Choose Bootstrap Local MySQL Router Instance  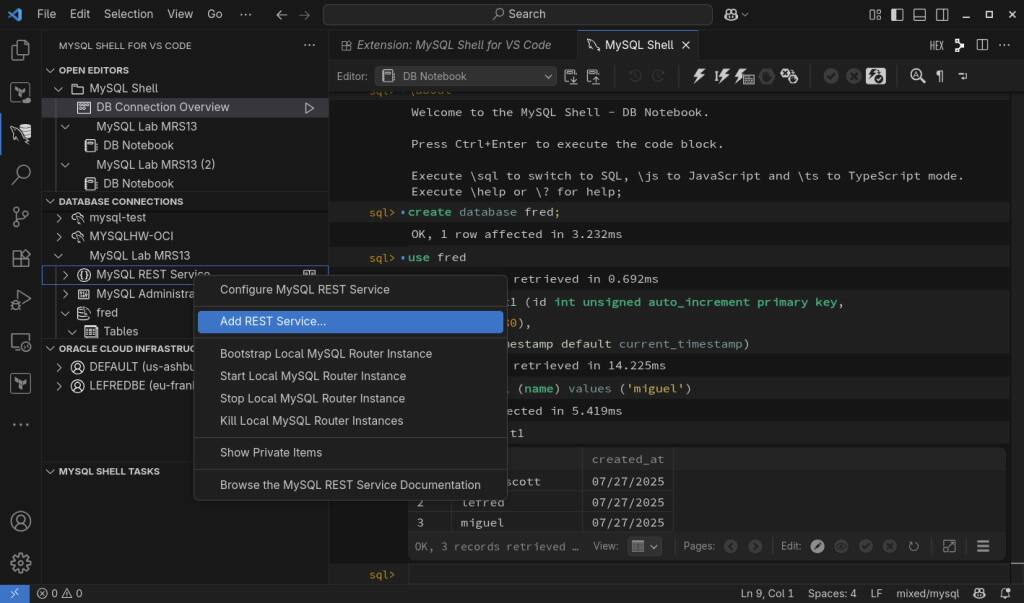326,354
